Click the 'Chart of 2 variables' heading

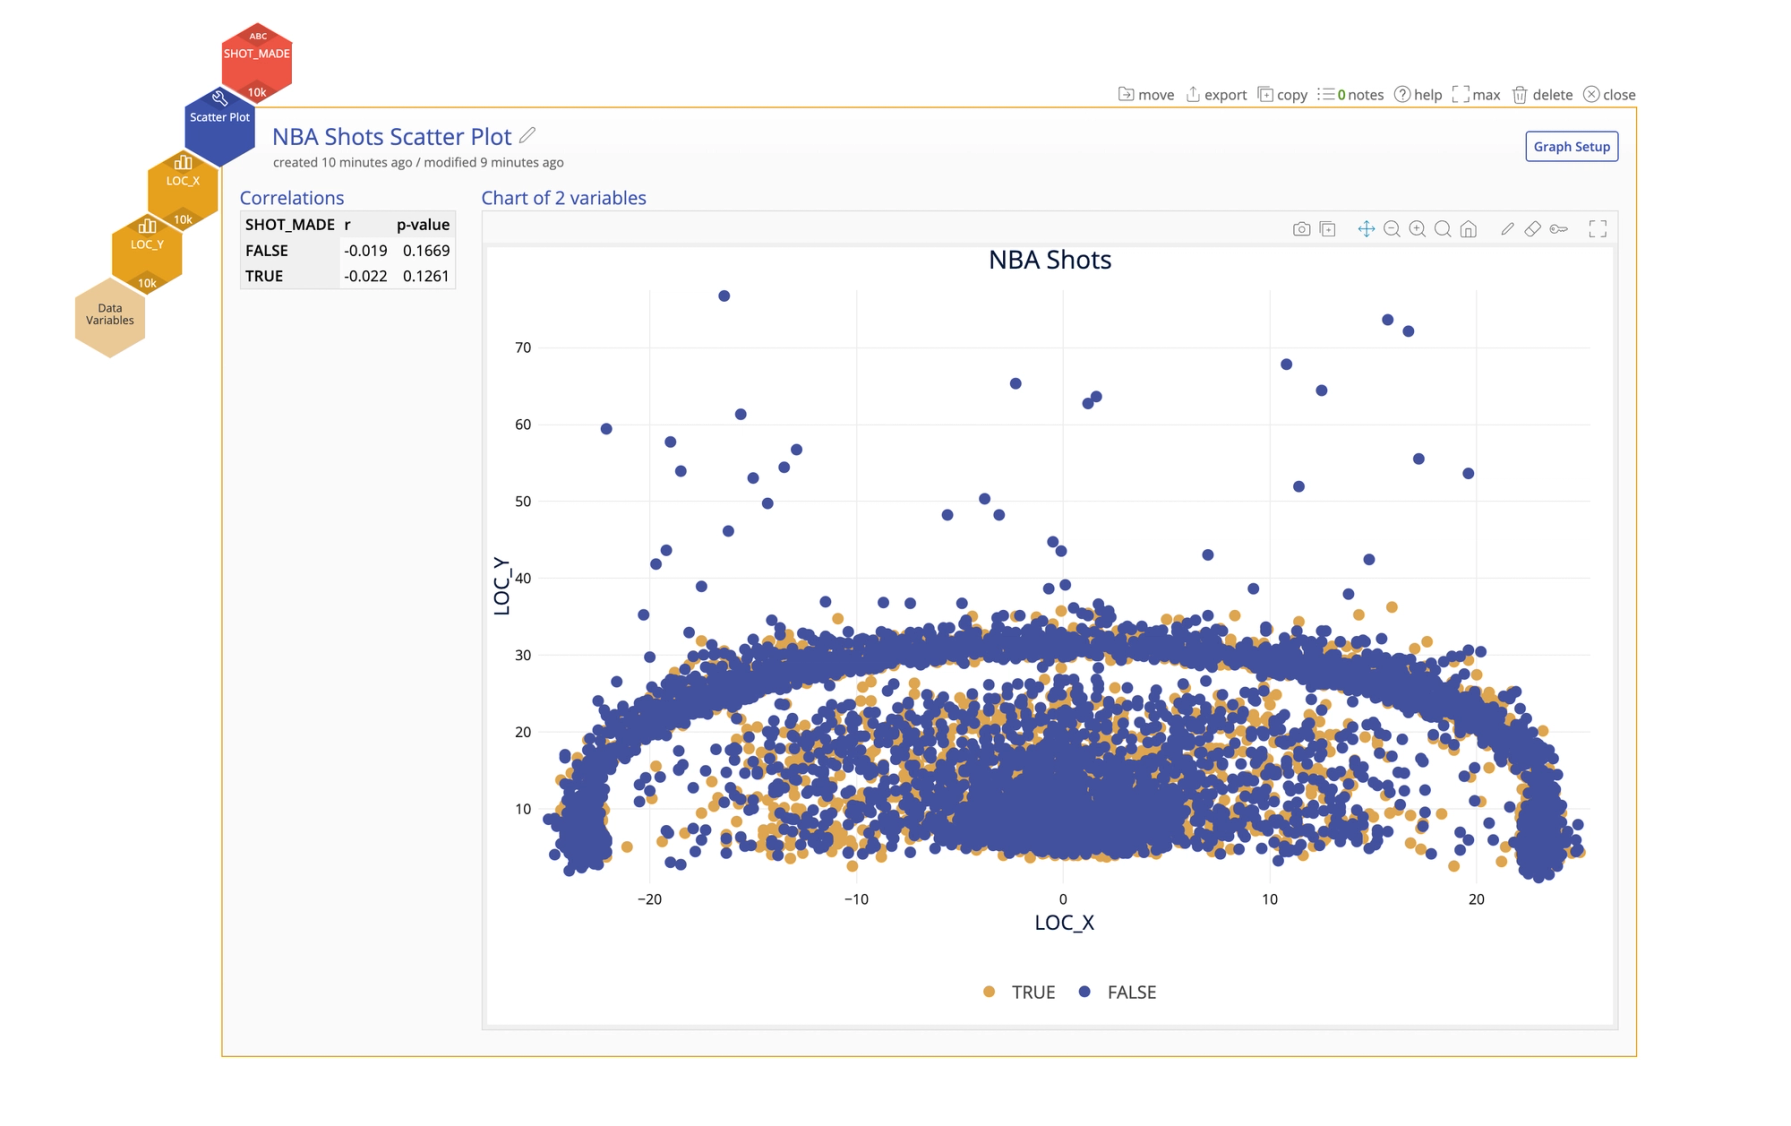(x=564, y=198)
